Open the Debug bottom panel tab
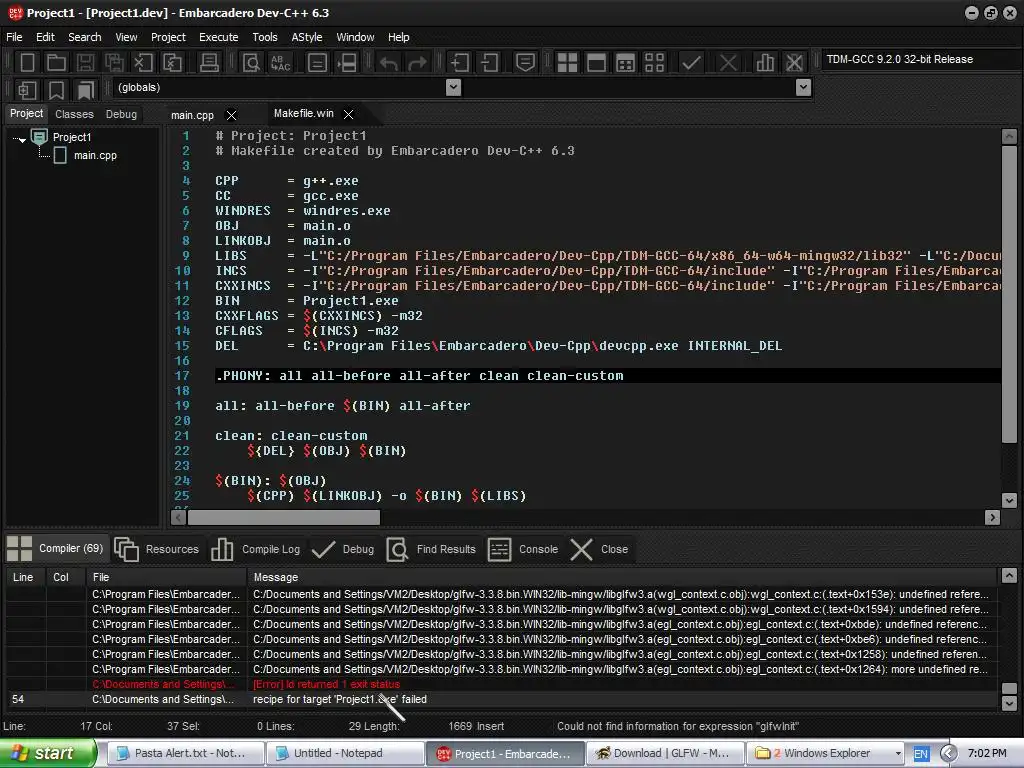This screenshot has width=1024, height=768. (x=343, y=549)
